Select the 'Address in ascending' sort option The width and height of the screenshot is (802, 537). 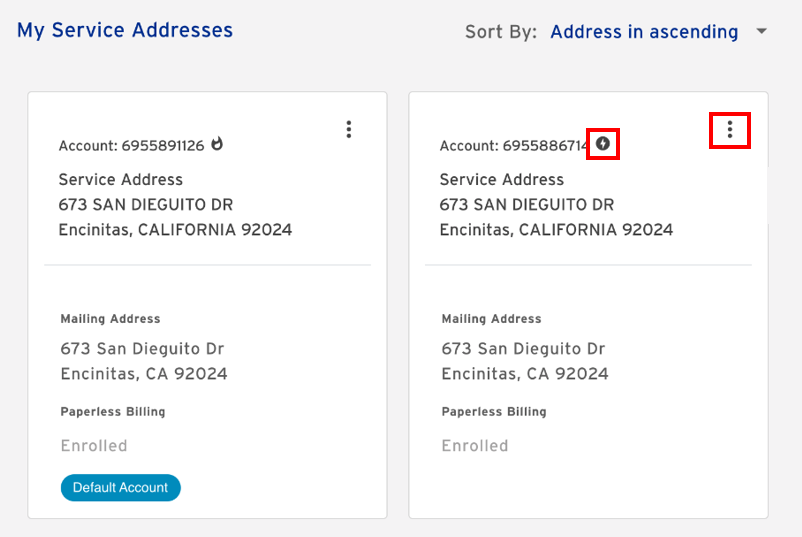[x=644, y=32]
